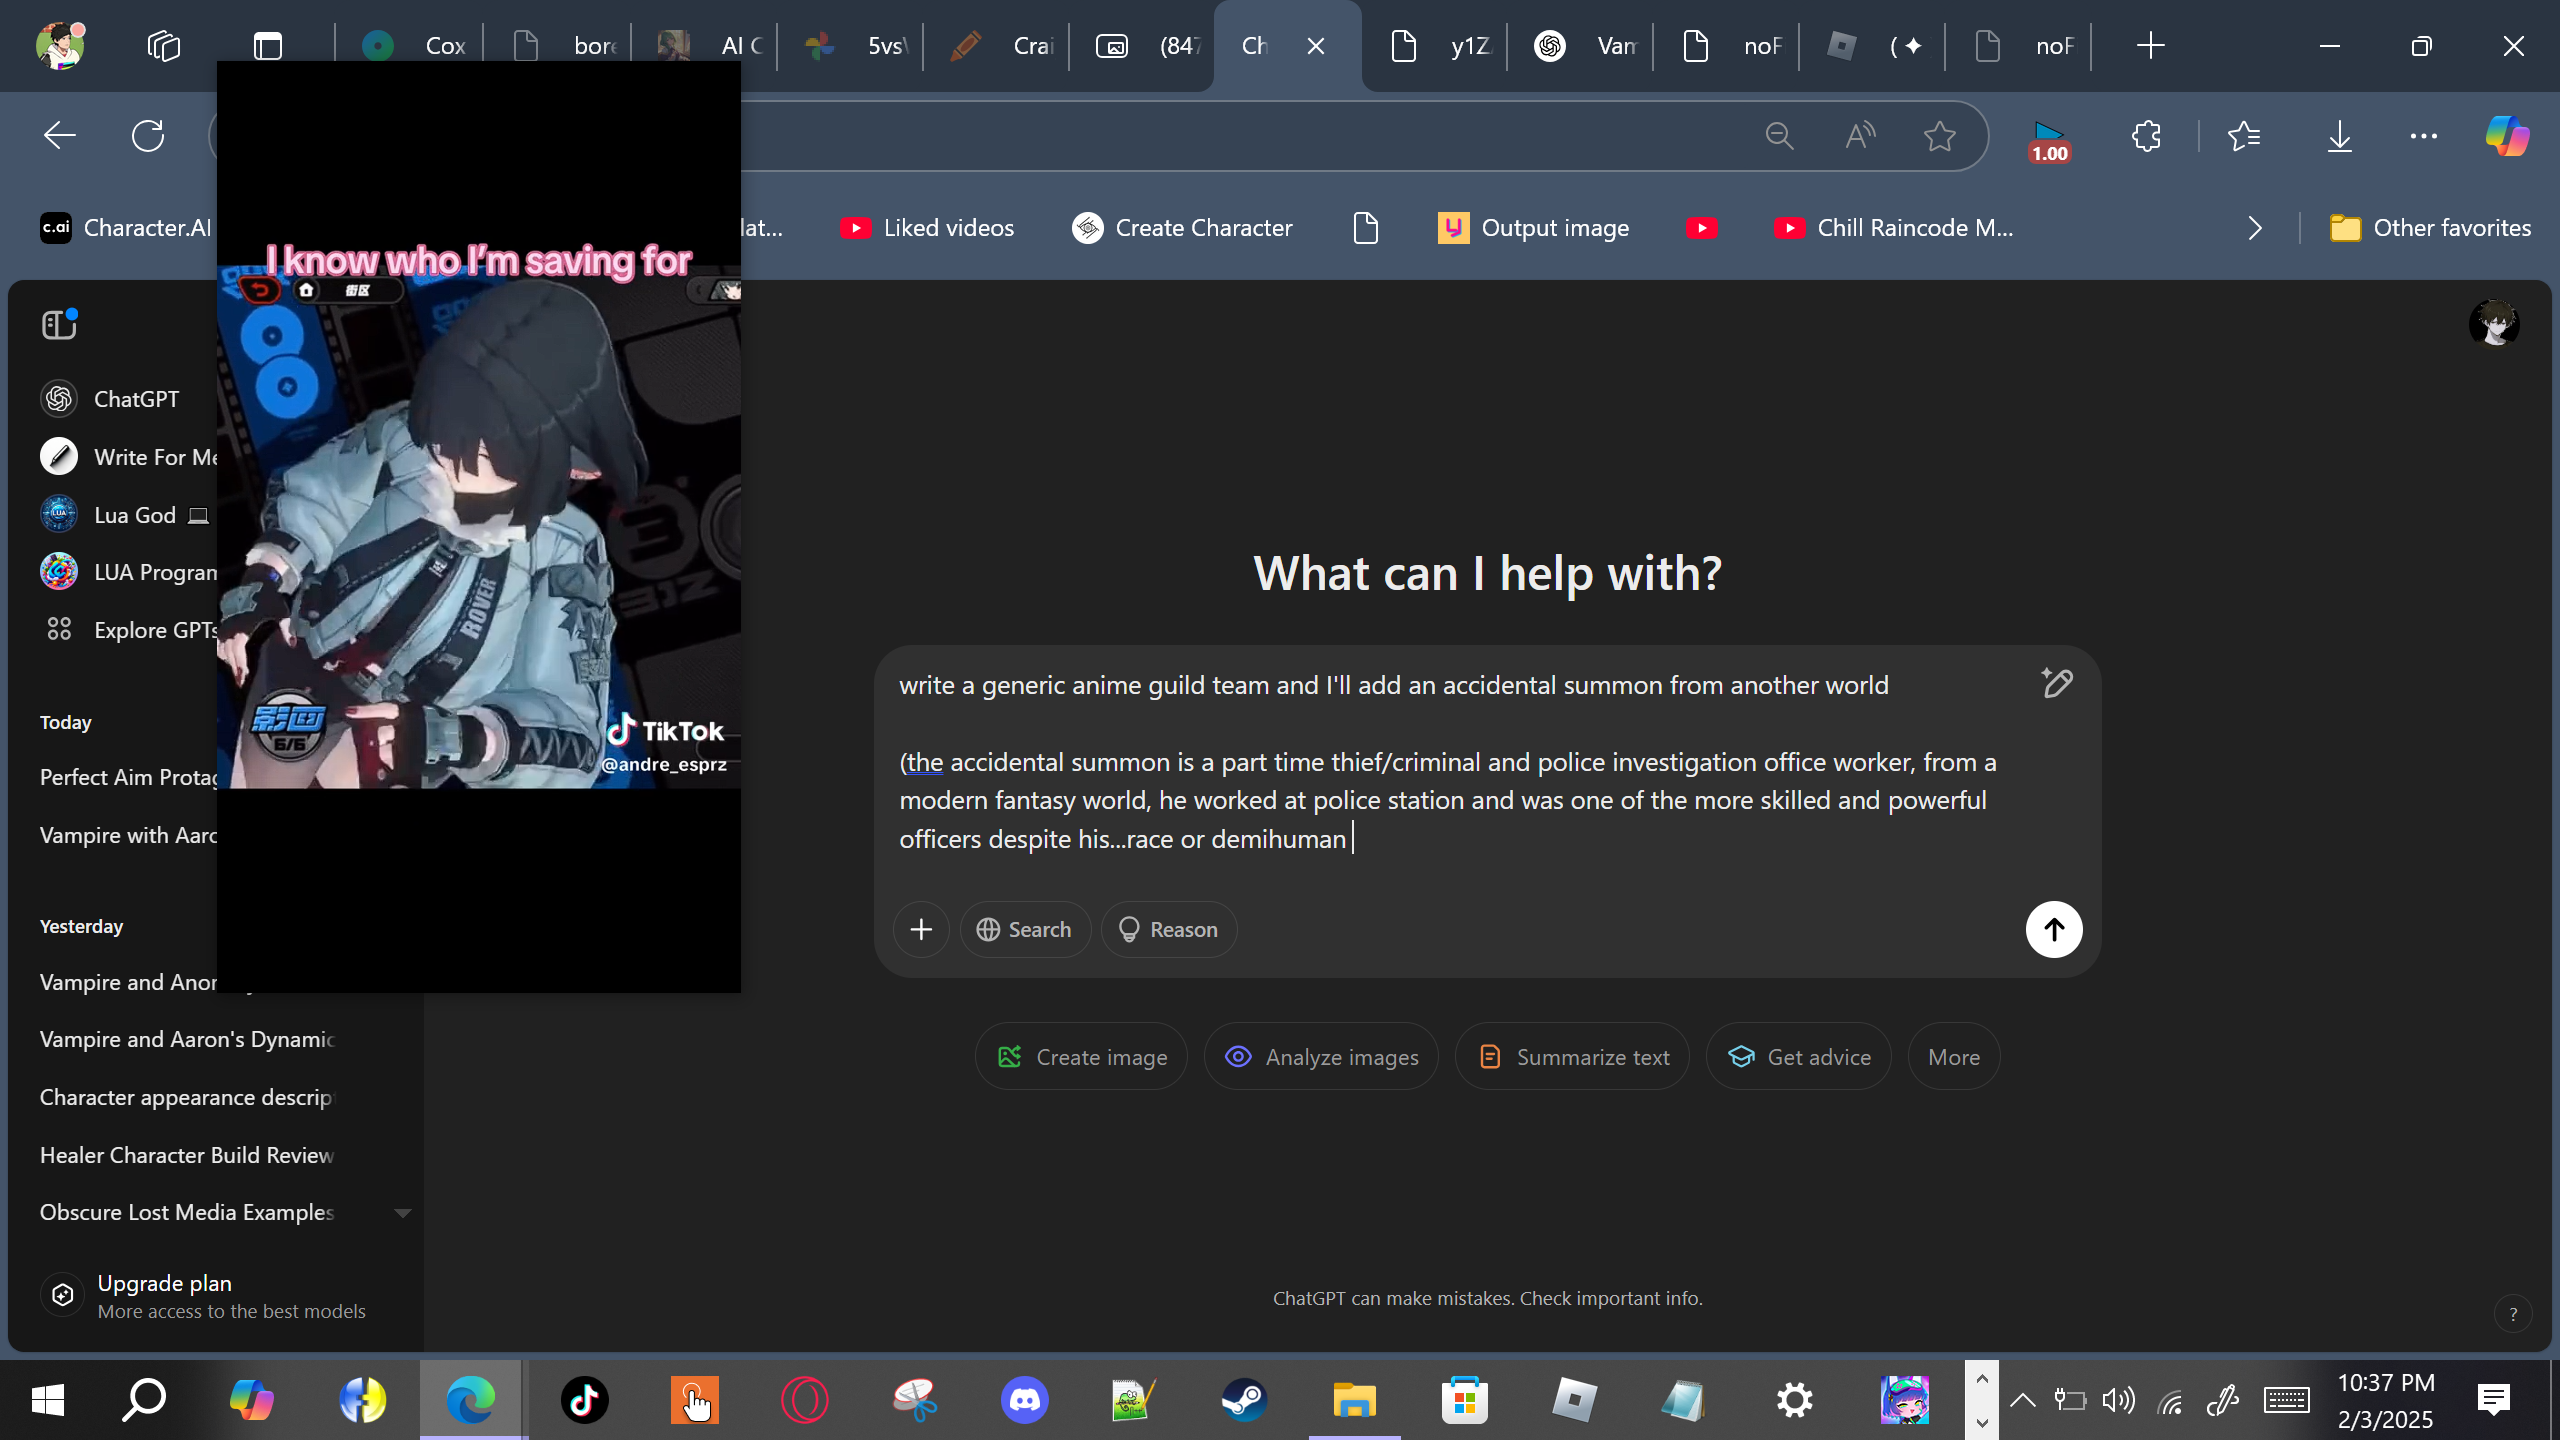This screenshot has width=2560, height=1440.
Task: Switch to the Crai tab
Action: tap(997, 46)
